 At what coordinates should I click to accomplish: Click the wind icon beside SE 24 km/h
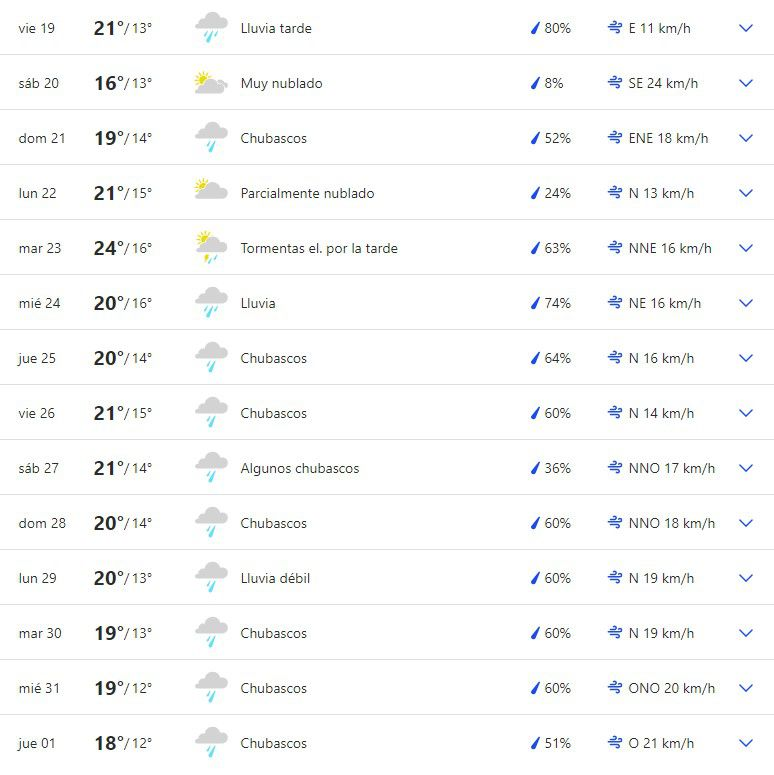pos(615,83)
